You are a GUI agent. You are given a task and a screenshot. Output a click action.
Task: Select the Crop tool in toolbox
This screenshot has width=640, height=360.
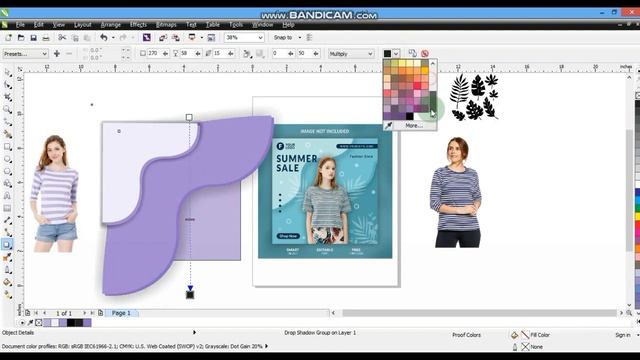pyautogui.click(x=7, y=97)
